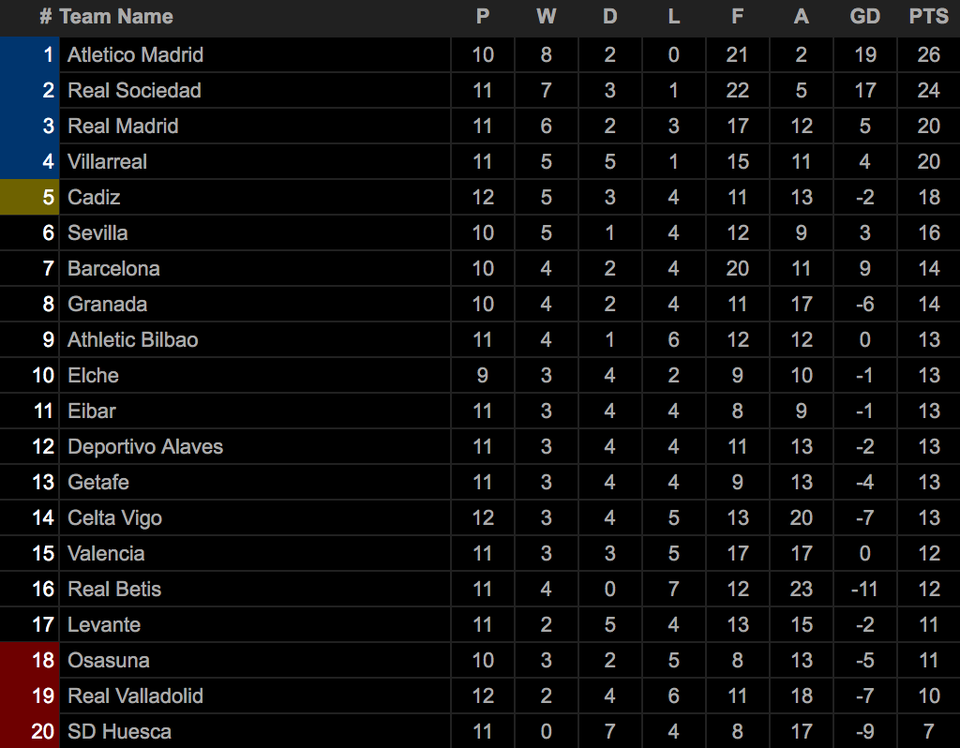Click the GD column header
Screen dimensions: 960x748
[x=864, y=17]
